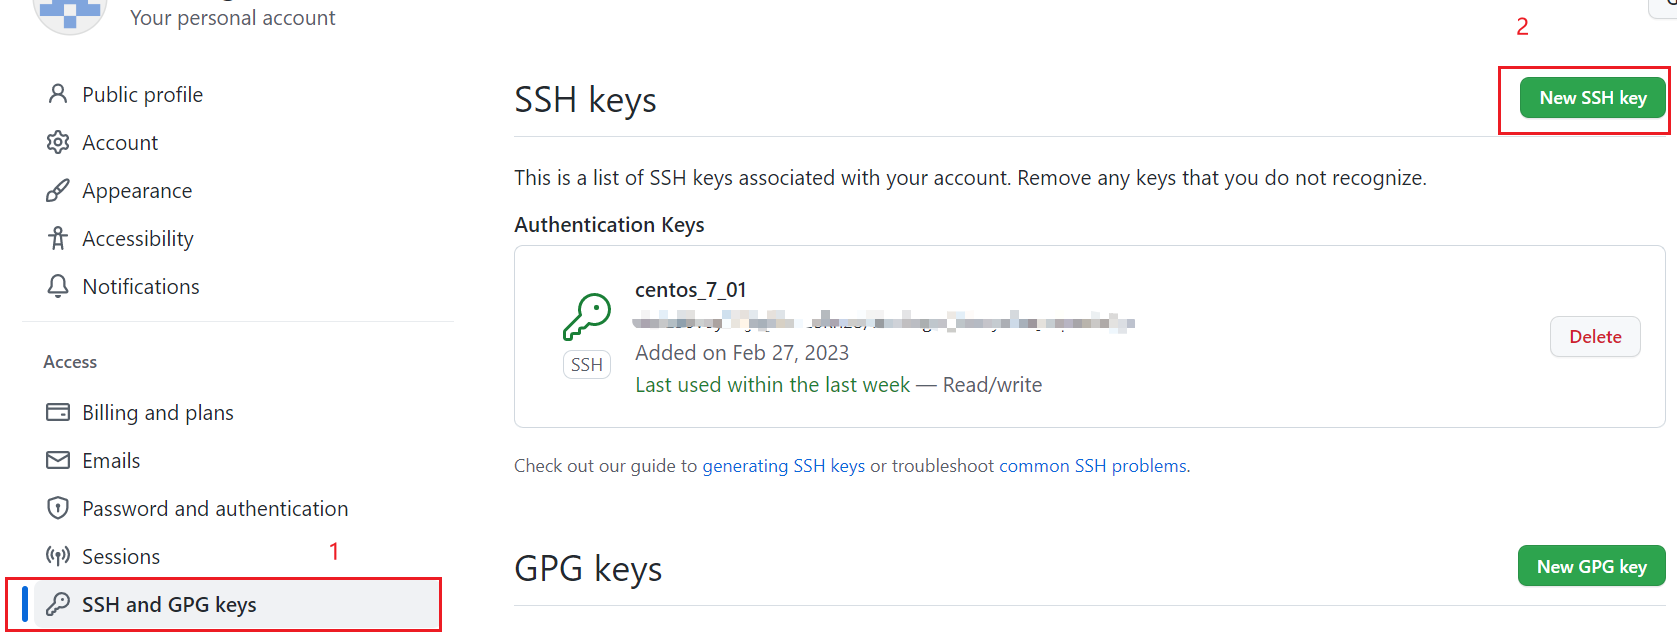Add a New SSH key

tap(1592, 98)
